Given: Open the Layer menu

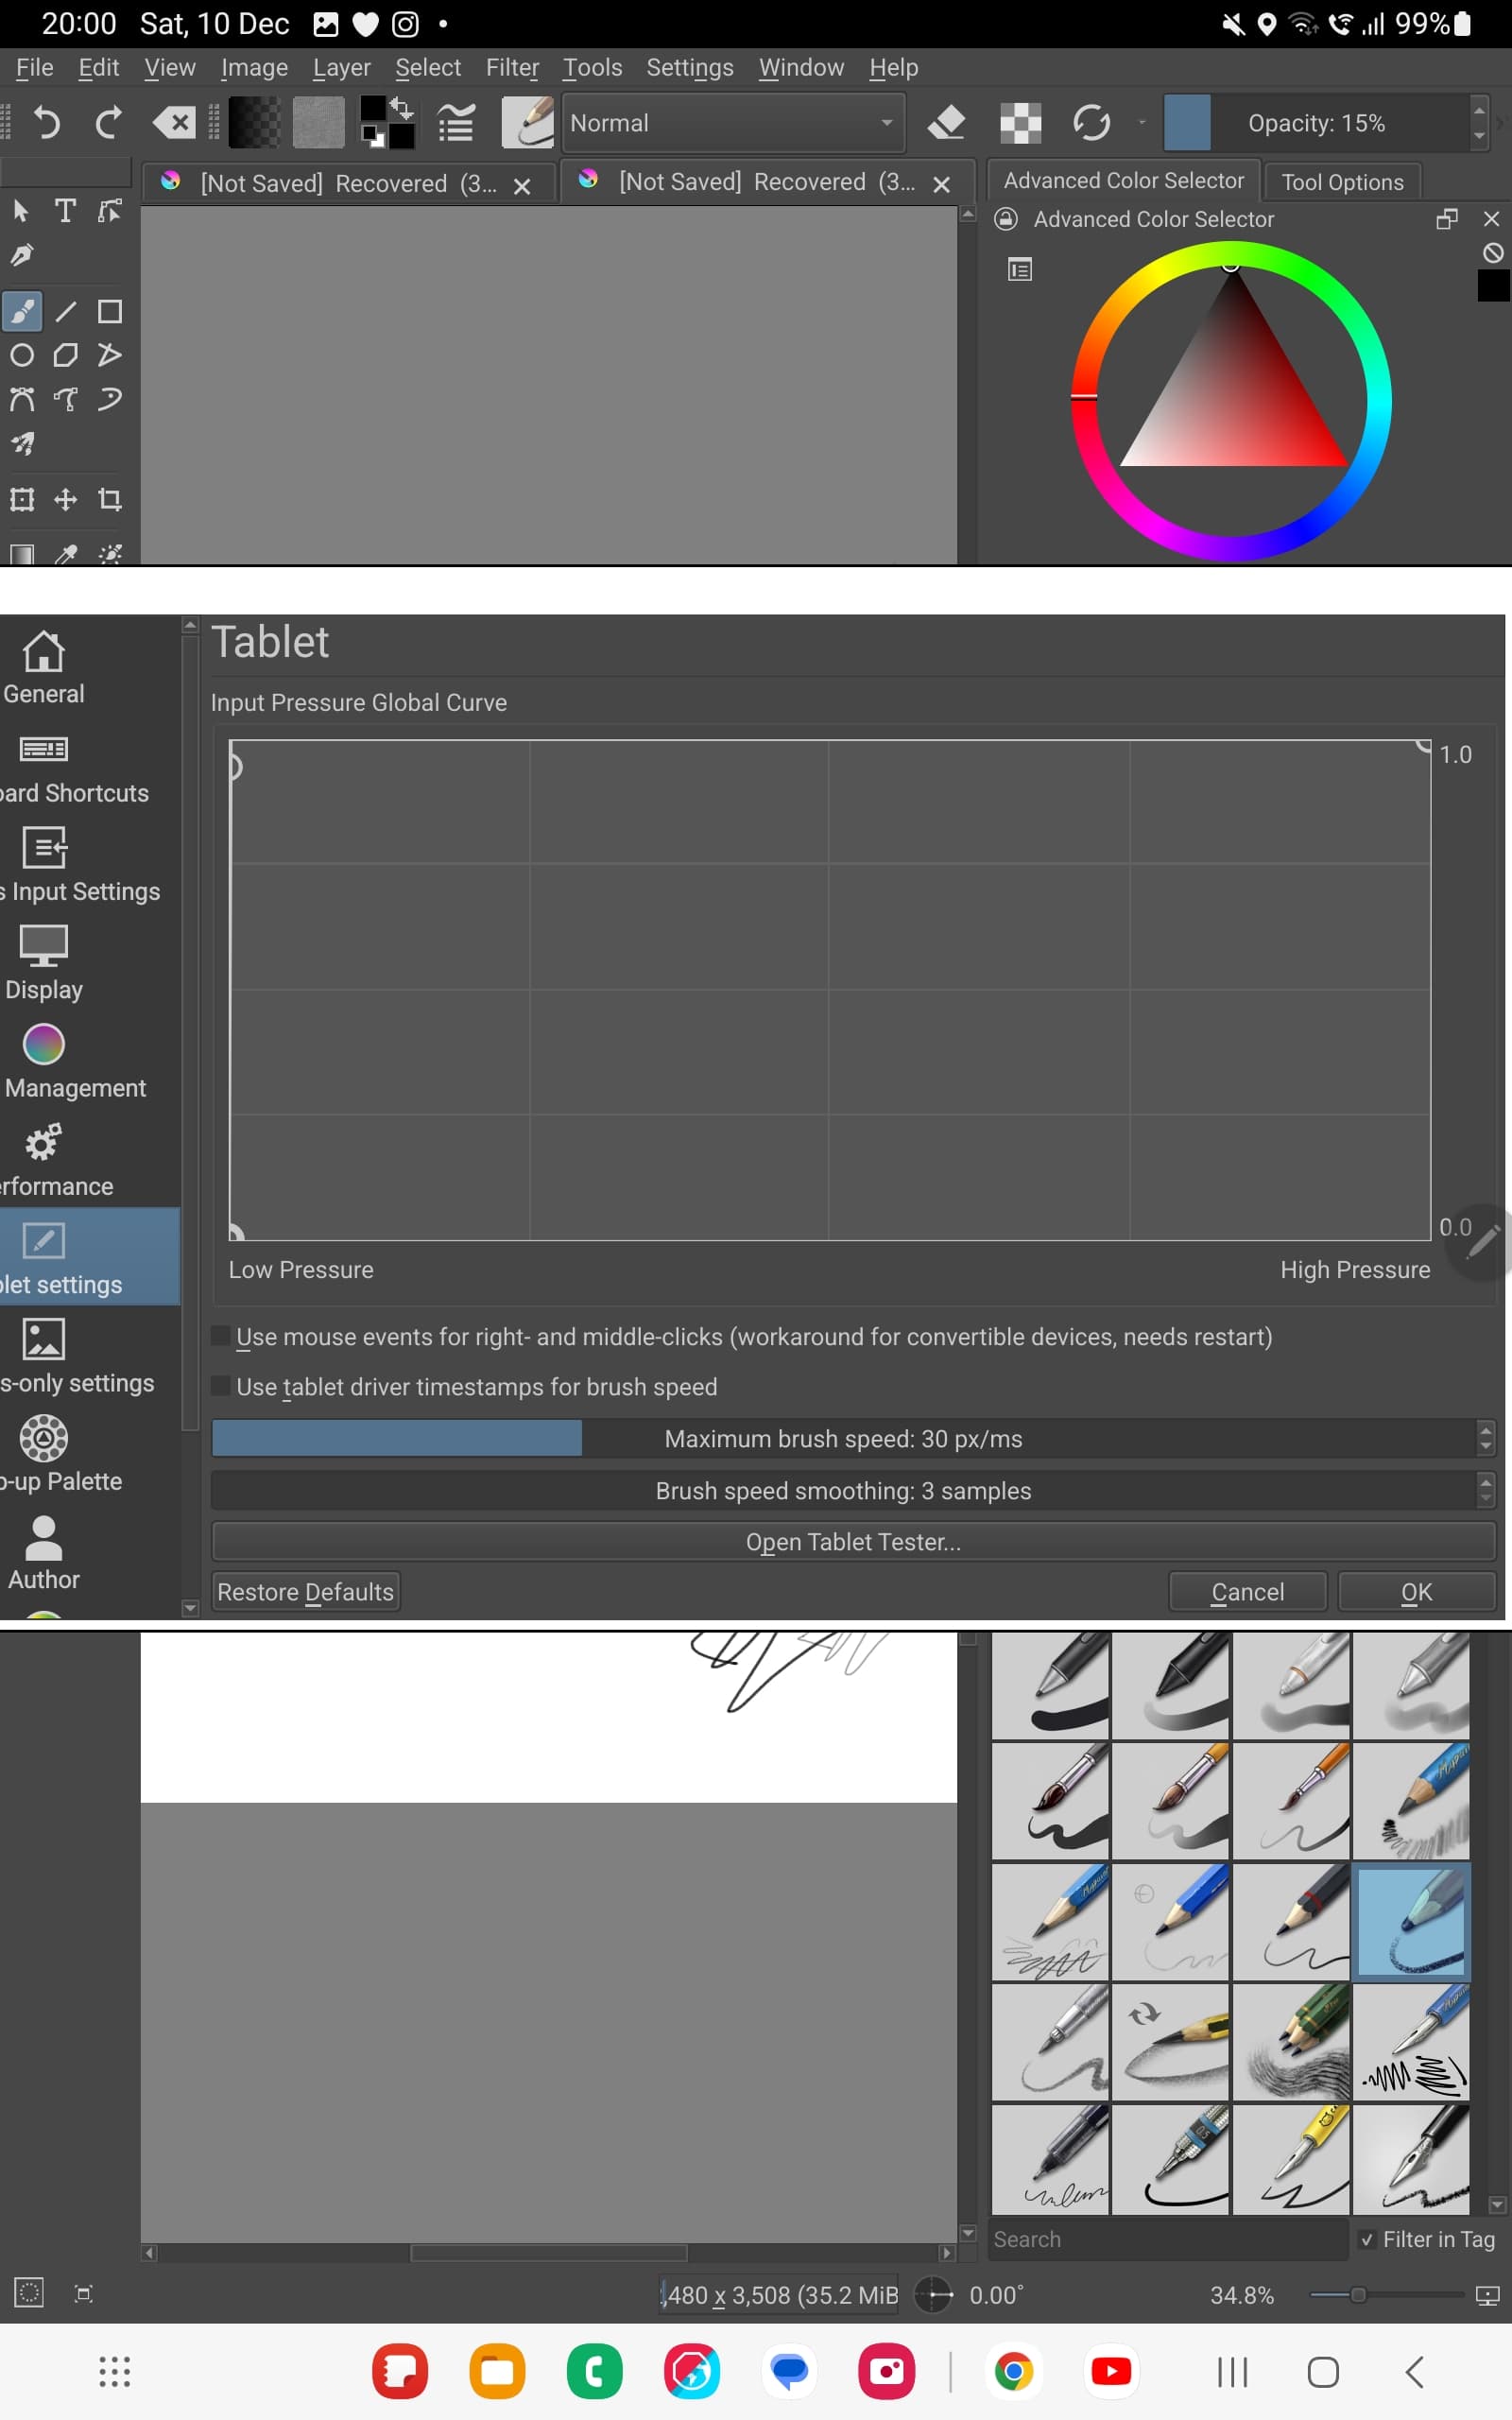Looking at the screenshot, I should pos(341,67).
